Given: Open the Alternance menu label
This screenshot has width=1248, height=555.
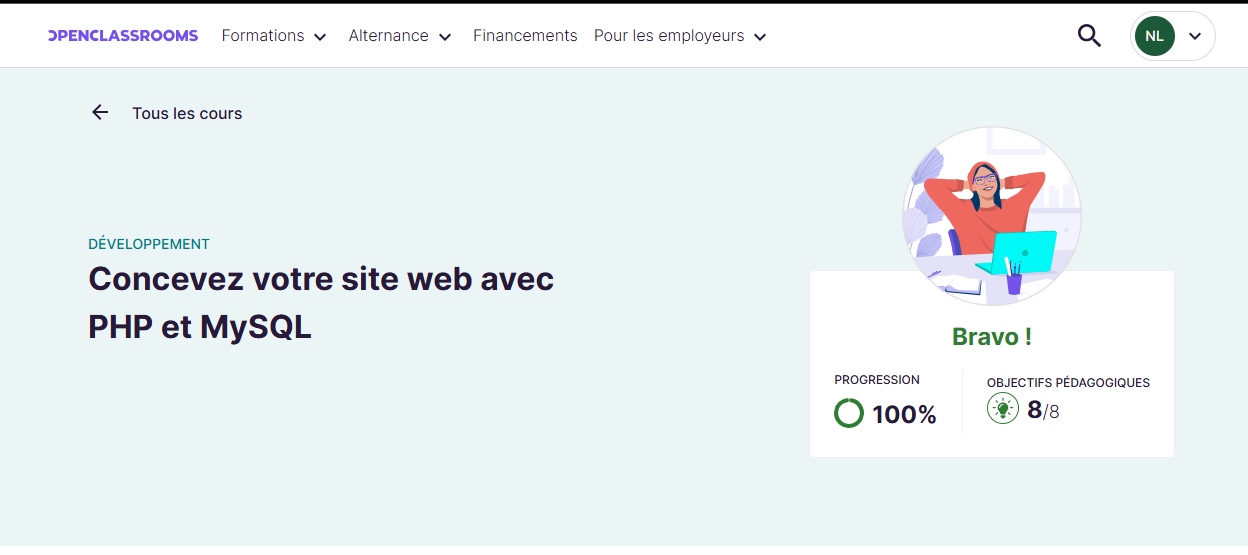Looking at the screenshot, I should coord(388,36).
